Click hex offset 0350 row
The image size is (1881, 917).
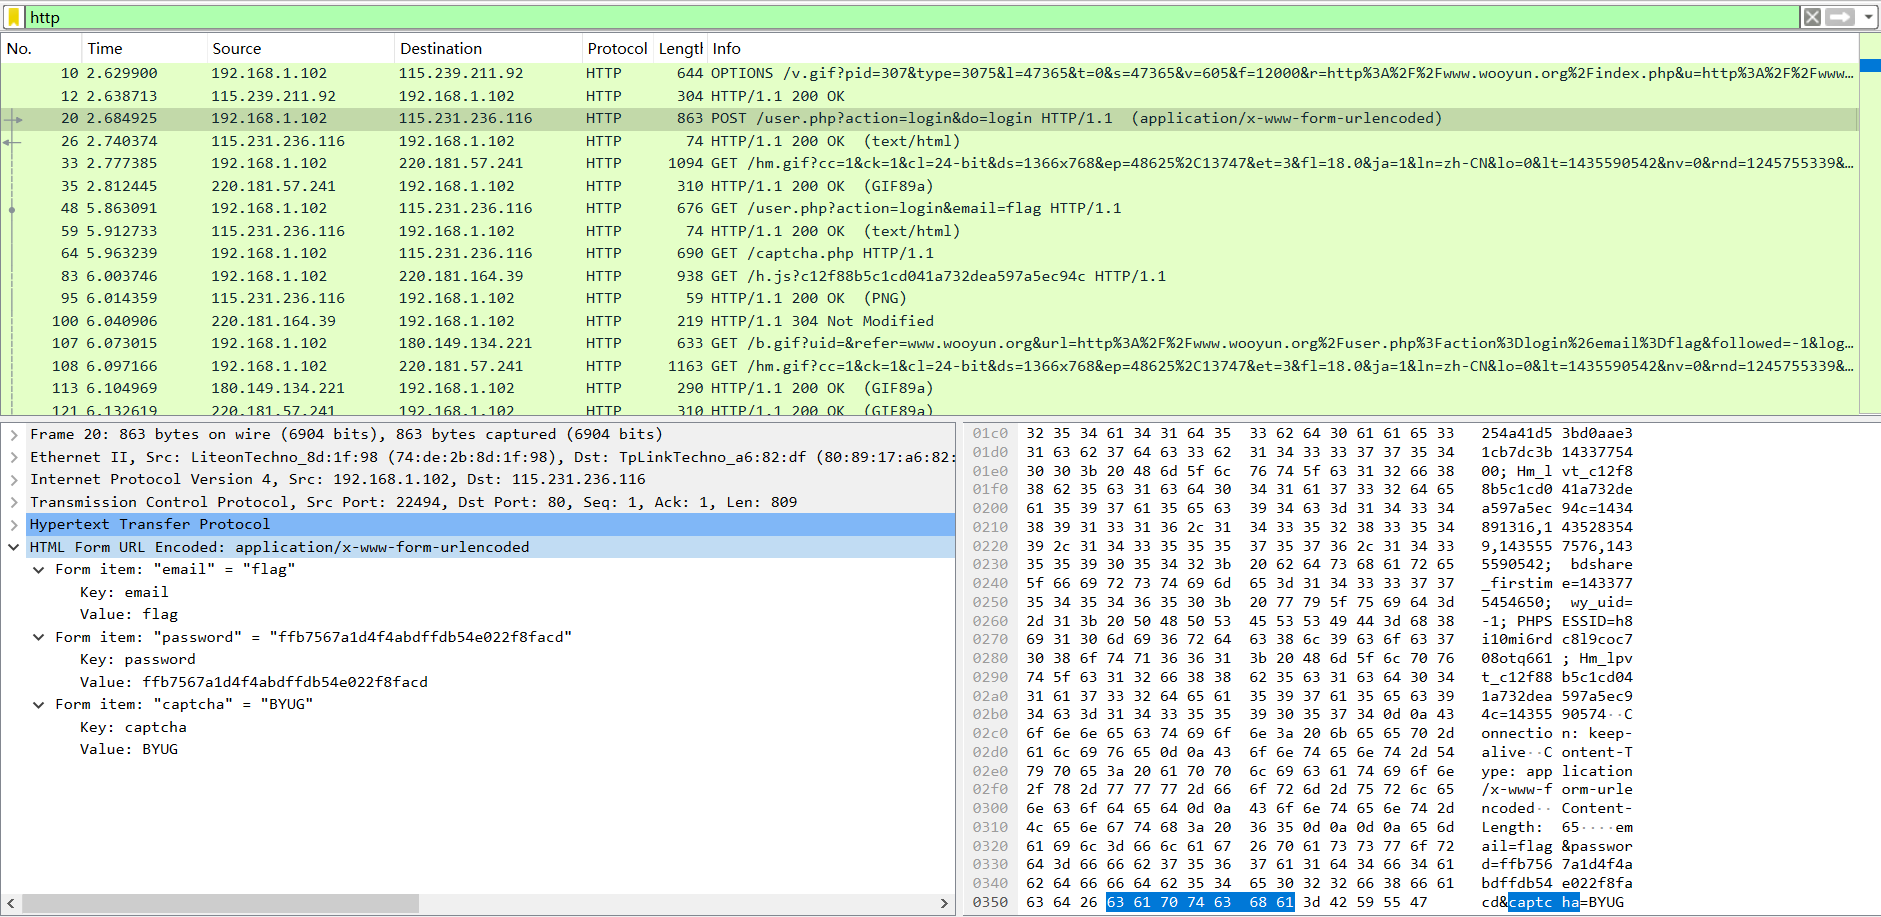pyautogui.click(x=990, y=902)
